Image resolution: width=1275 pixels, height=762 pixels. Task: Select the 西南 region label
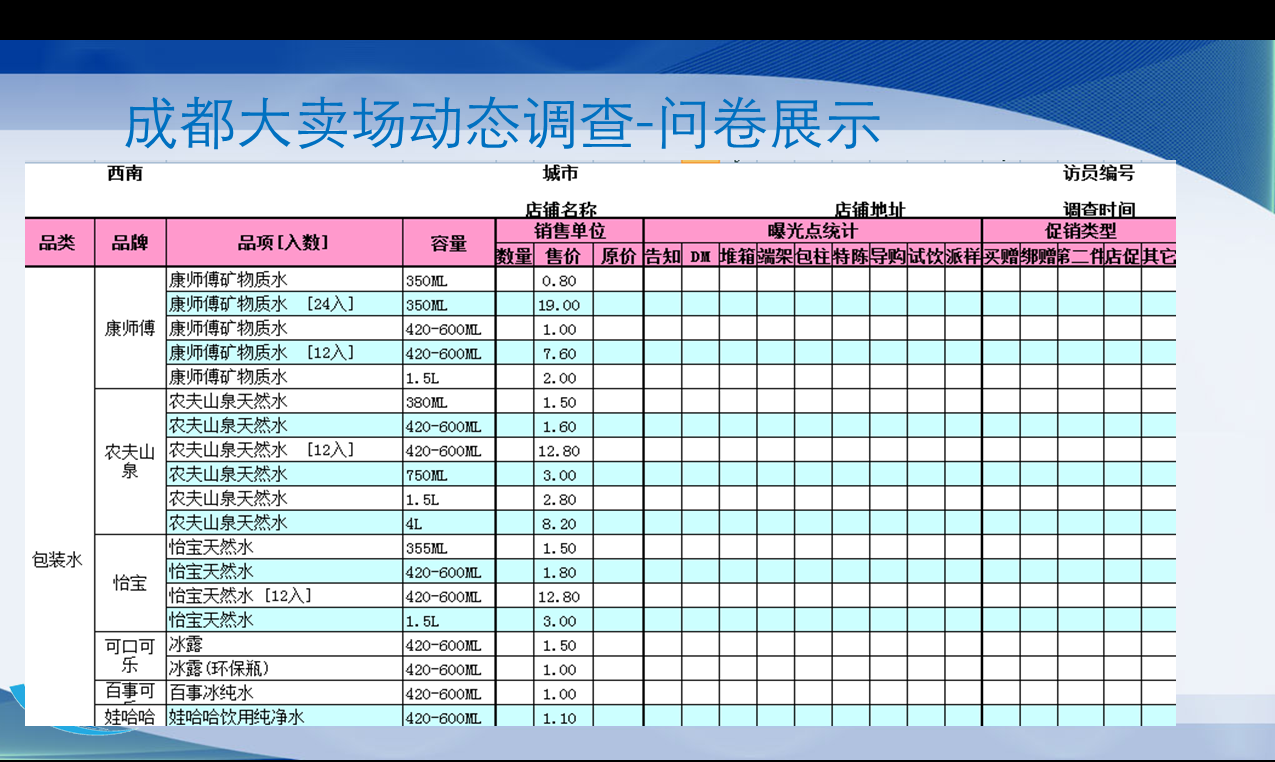(125, 173)
